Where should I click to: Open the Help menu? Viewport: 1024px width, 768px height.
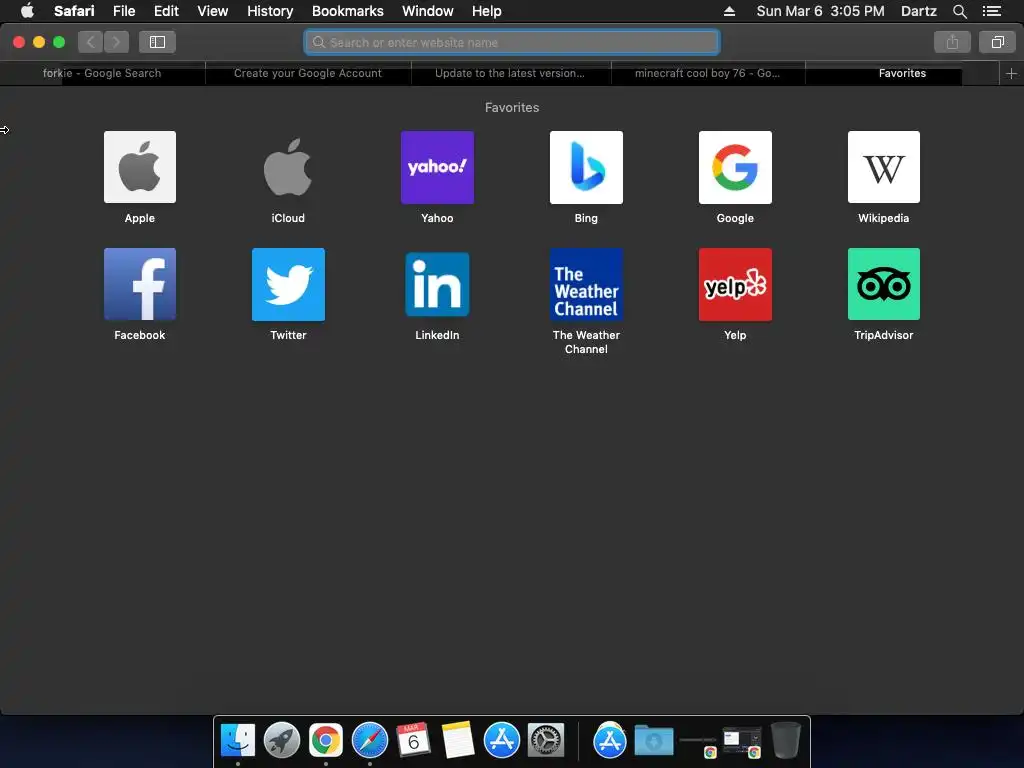pyautogui.click(x=487, y=11)
